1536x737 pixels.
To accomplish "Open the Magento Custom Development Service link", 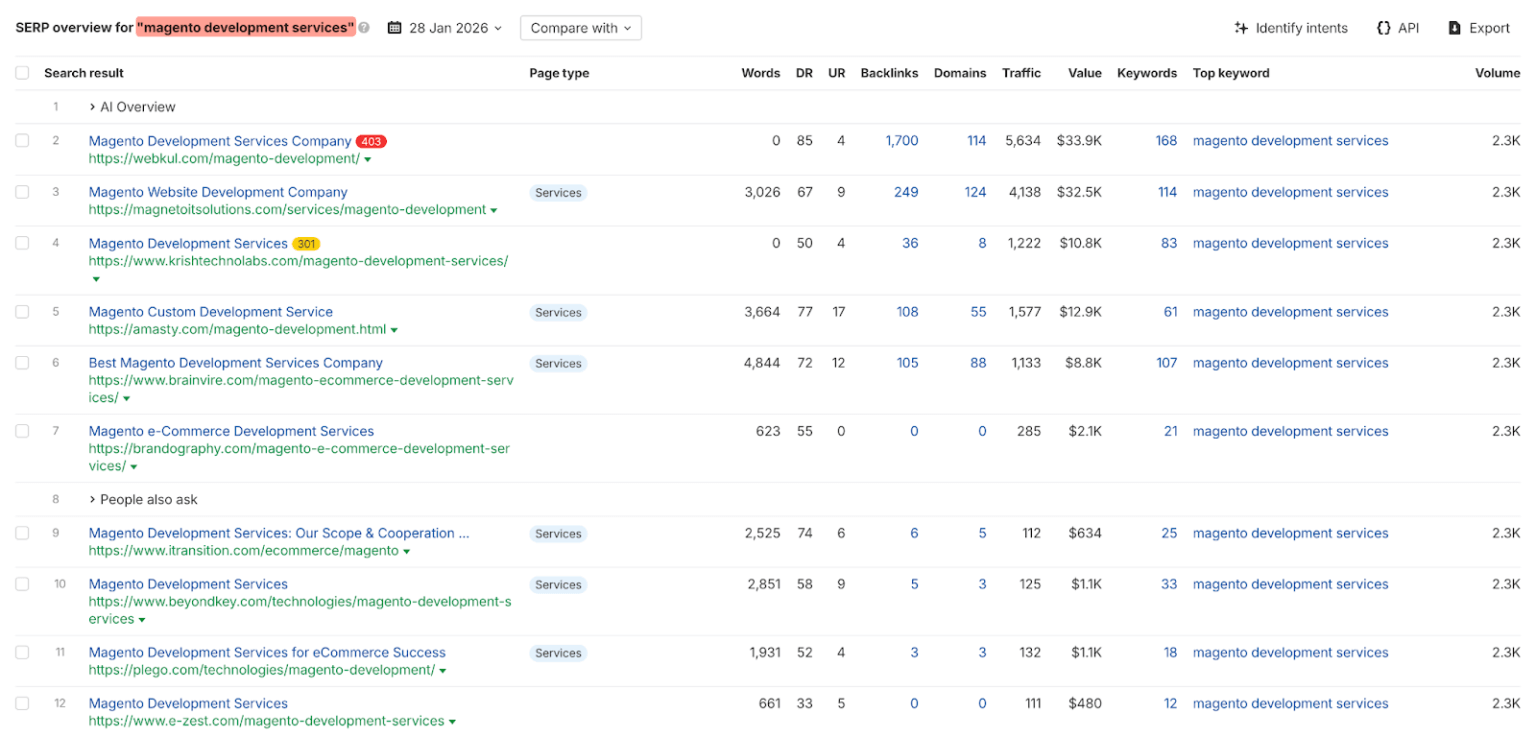I will pos(211,312).
